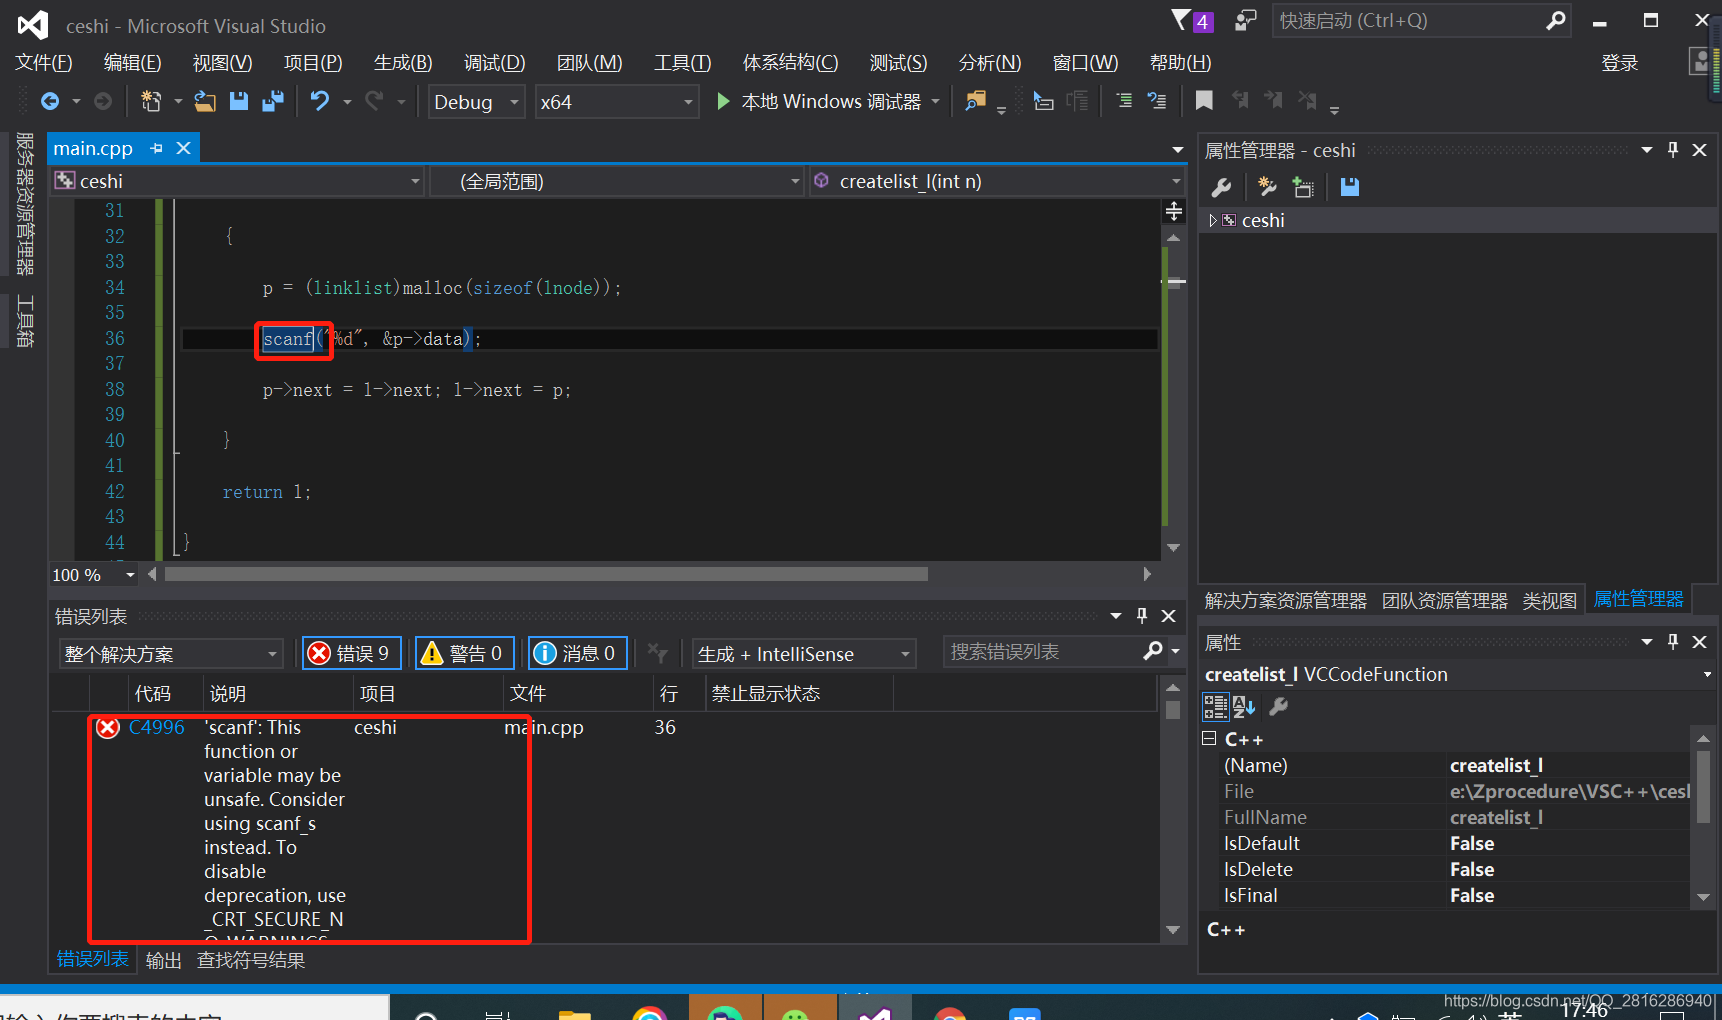This screenshot has height=1020, width=1722.
Task: Click the clear filter icon in error list
Action: click(x=657, y=653)
